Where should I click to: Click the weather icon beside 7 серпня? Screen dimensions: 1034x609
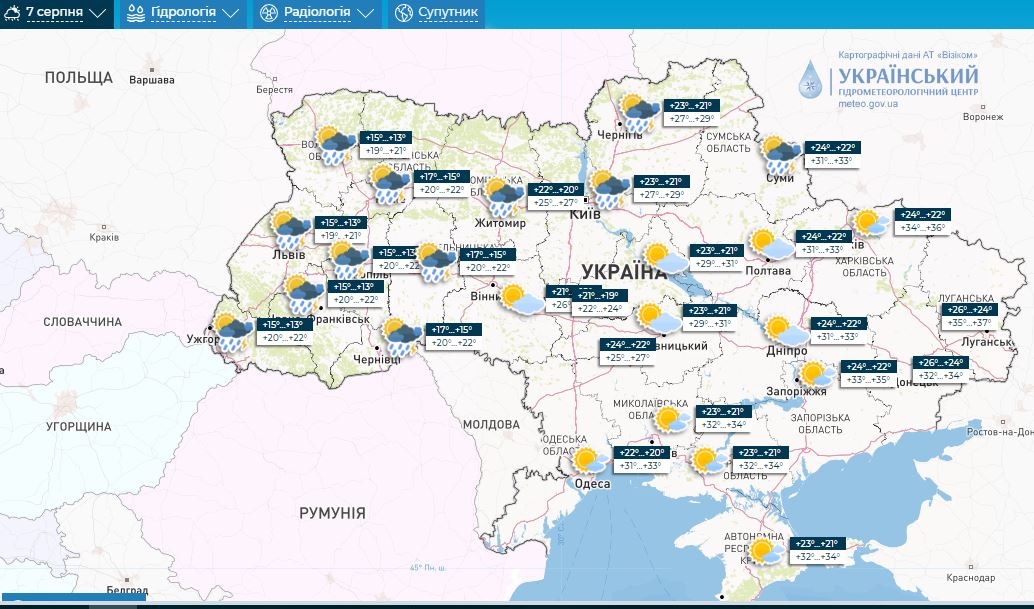click(12, 13)
